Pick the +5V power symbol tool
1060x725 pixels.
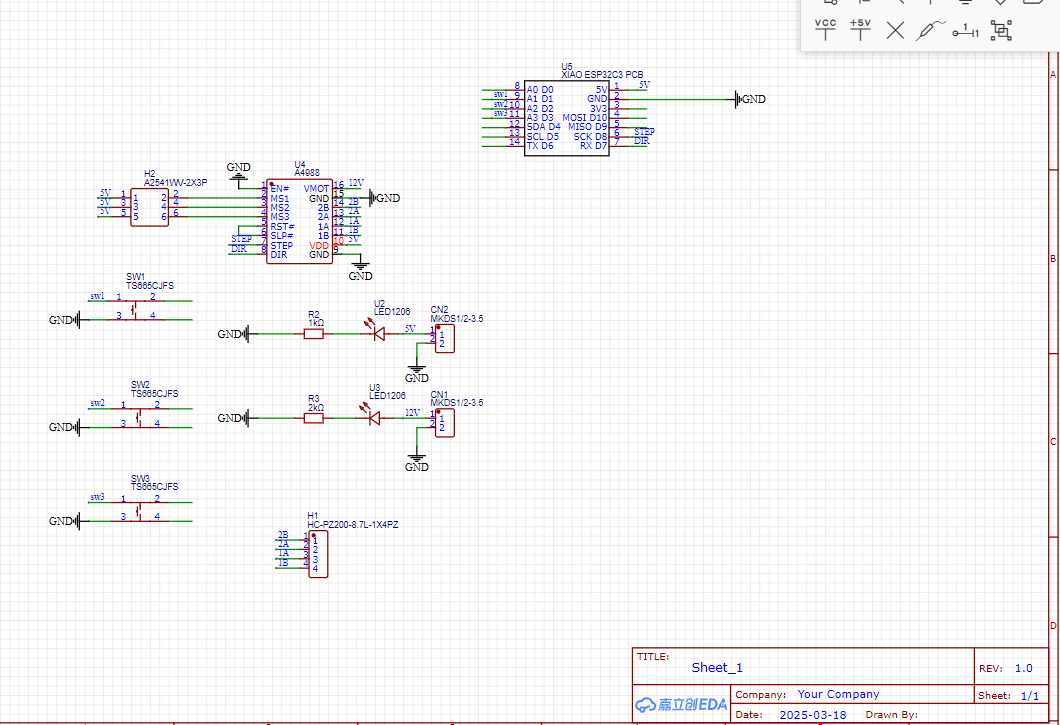click(860, 30)
